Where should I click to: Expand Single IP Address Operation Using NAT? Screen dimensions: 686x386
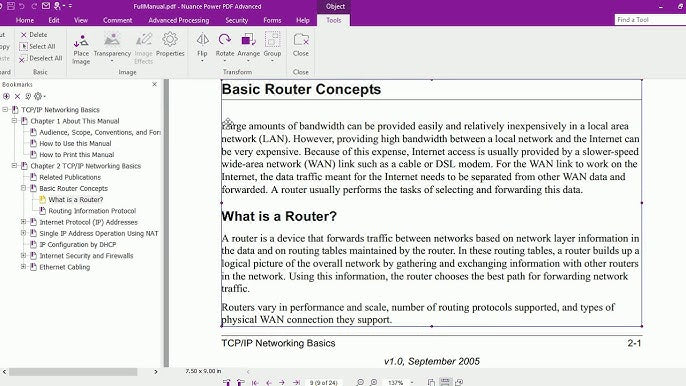pos(24,233)
